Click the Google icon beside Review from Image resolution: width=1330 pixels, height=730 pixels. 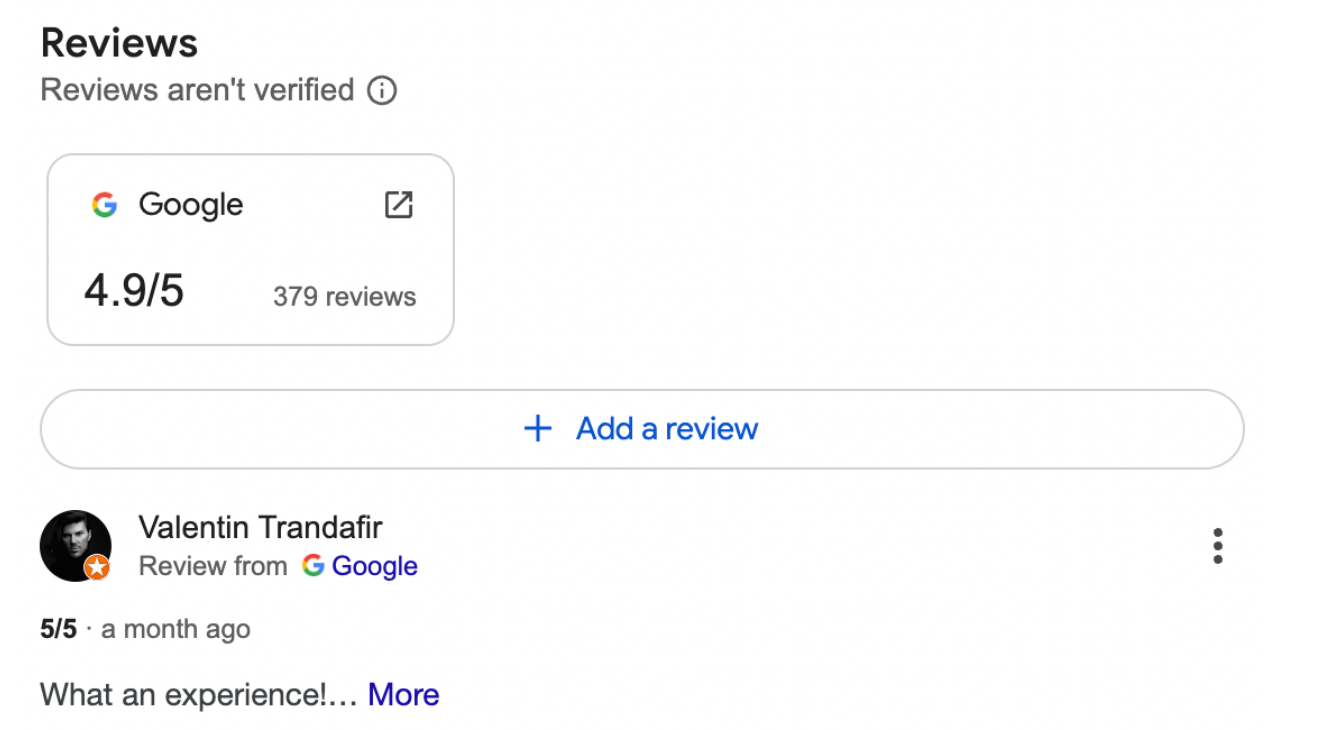pyautogui.click(x=312, y=566)
